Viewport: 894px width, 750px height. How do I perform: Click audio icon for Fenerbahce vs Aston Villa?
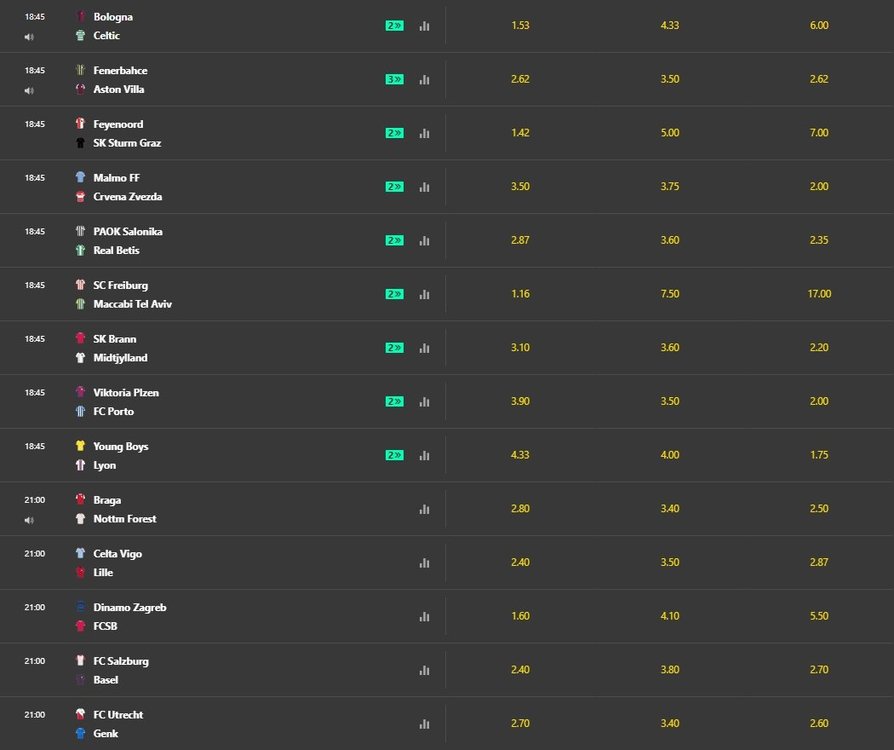click(x=29, y=91)
